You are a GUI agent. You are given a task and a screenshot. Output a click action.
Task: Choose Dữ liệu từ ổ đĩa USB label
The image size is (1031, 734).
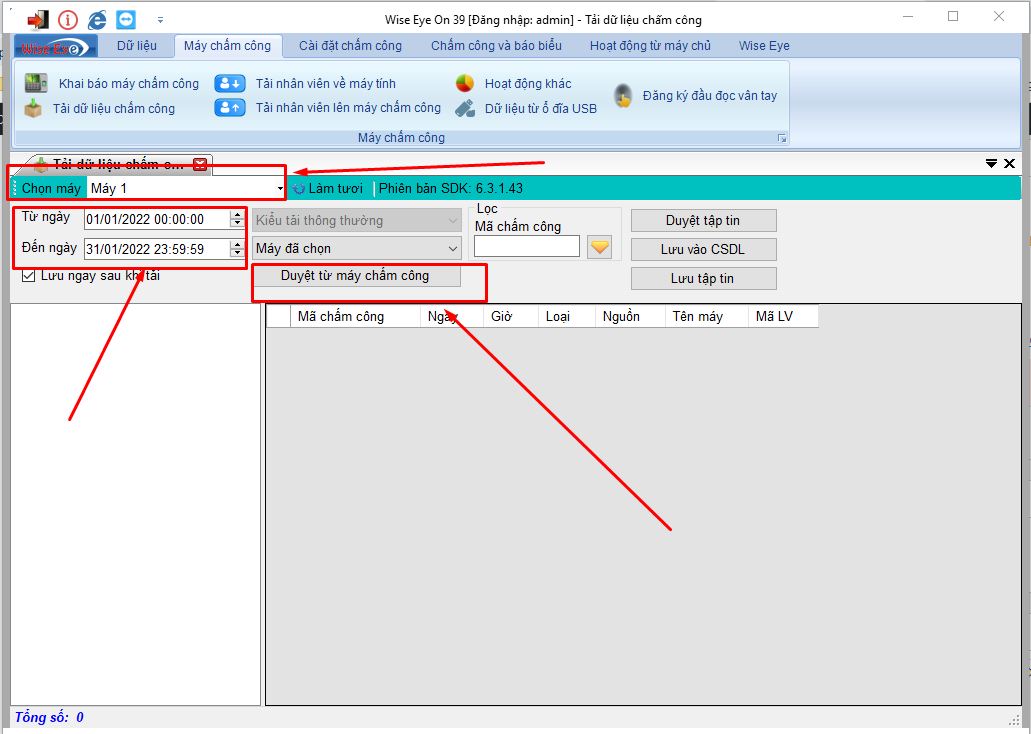[541, 109]
